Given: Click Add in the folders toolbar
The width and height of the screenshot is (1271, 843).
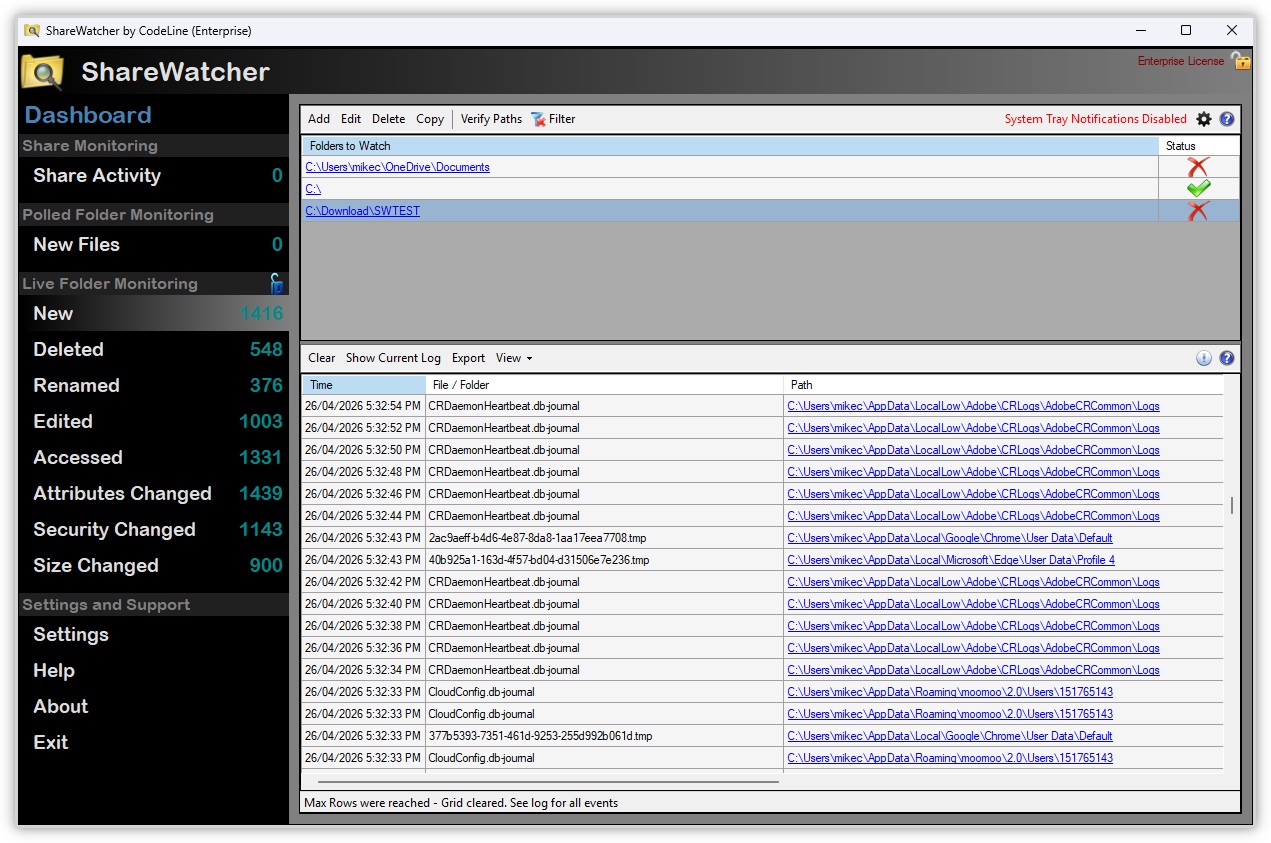Looking at the screenshot, I should [x=318, y=119].
